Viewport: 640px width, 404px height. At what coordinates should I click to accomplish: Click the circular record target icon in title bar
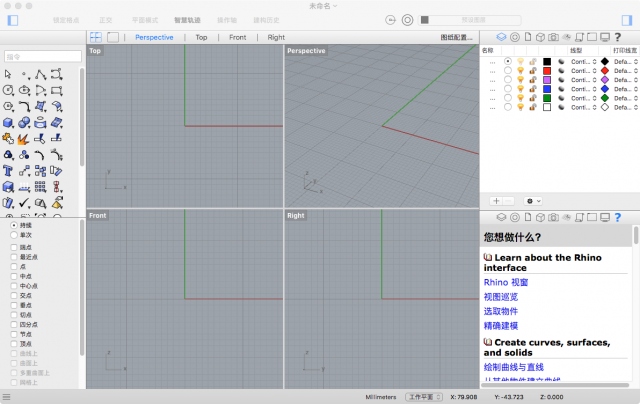pyautogui.click(x=407, y=20)
